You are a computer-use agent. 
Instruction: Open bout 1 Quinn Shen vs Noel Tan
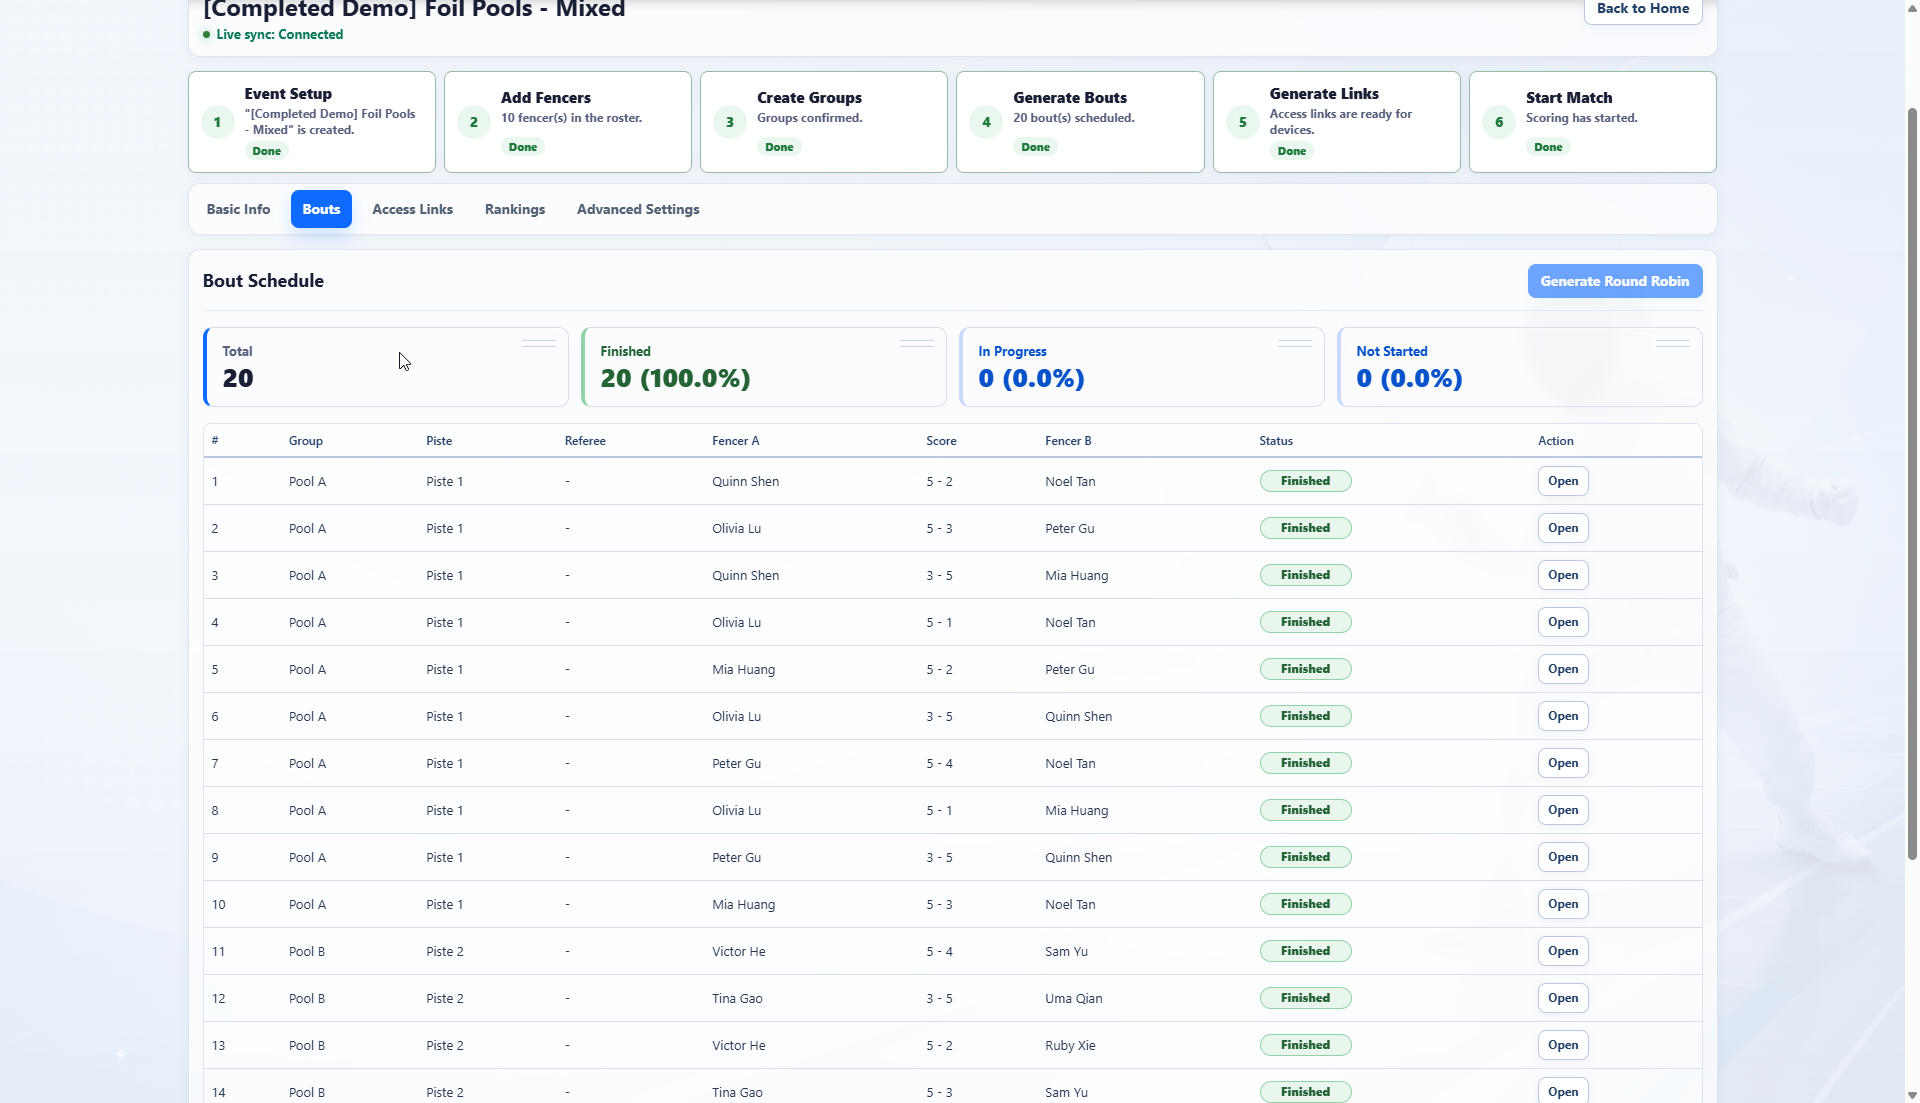pyautogui.click(x=1563, y=481)
